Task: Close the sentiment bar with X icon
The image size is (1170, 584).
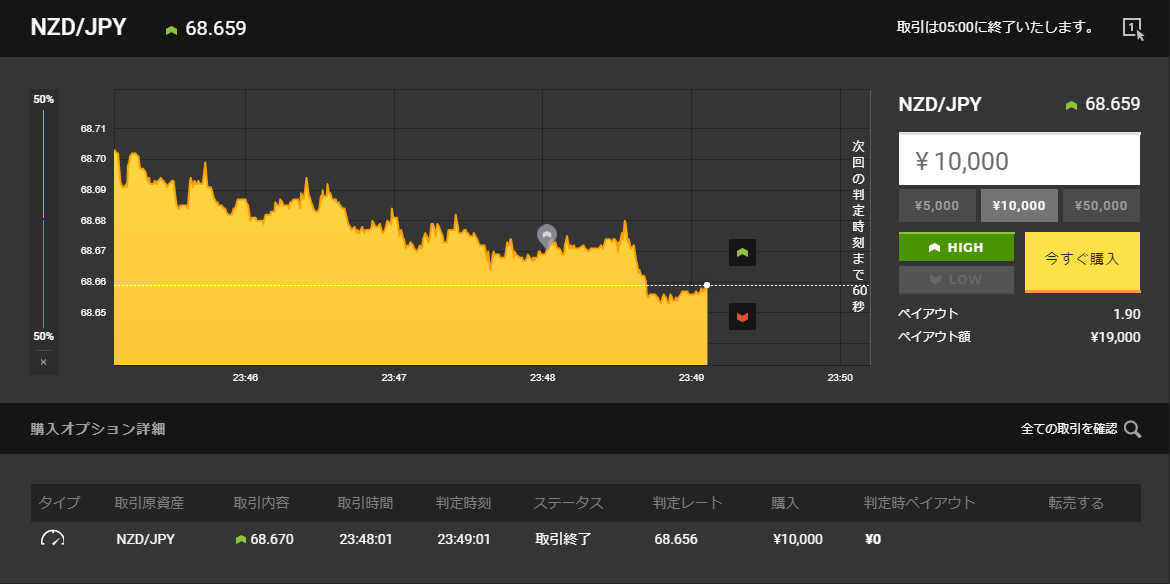Action: (43, 362)
